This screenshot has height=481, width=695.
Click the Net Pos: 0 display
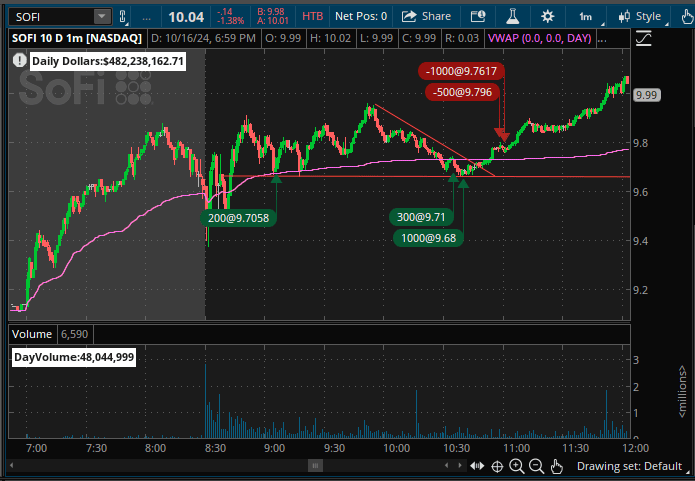(x=361, y=16)
